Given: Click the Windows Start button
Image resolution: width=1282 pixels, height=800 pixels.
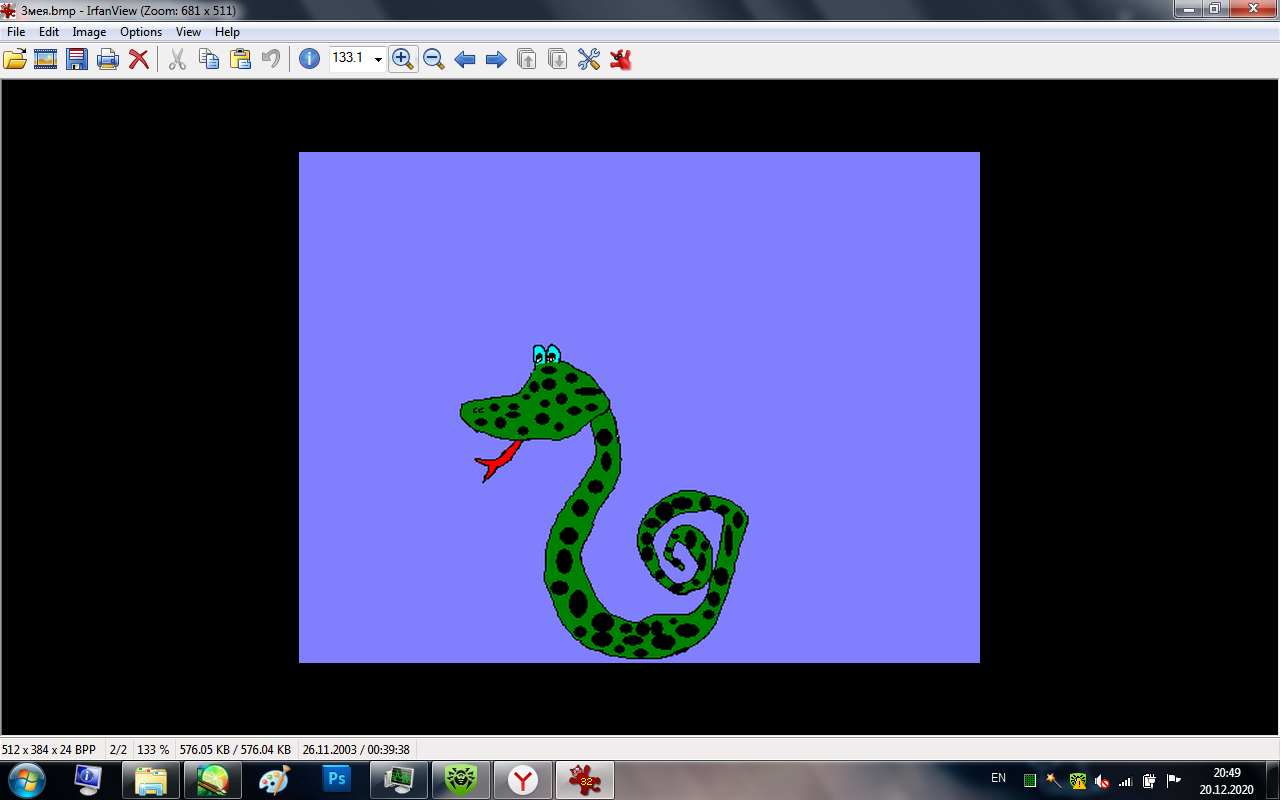Looking at the screenshot, I should (x=26, y=780).
